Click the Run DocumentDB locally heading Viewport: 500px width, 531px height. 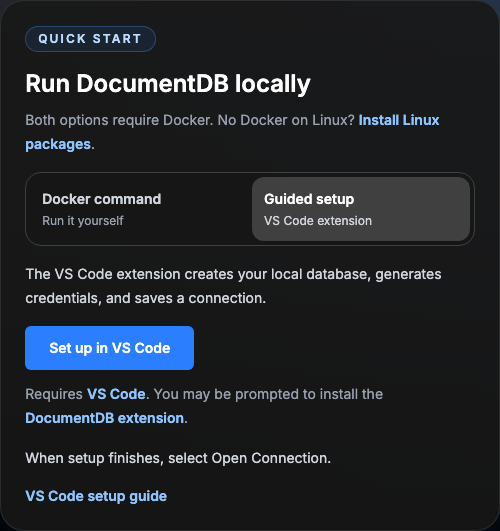[168, 83]
